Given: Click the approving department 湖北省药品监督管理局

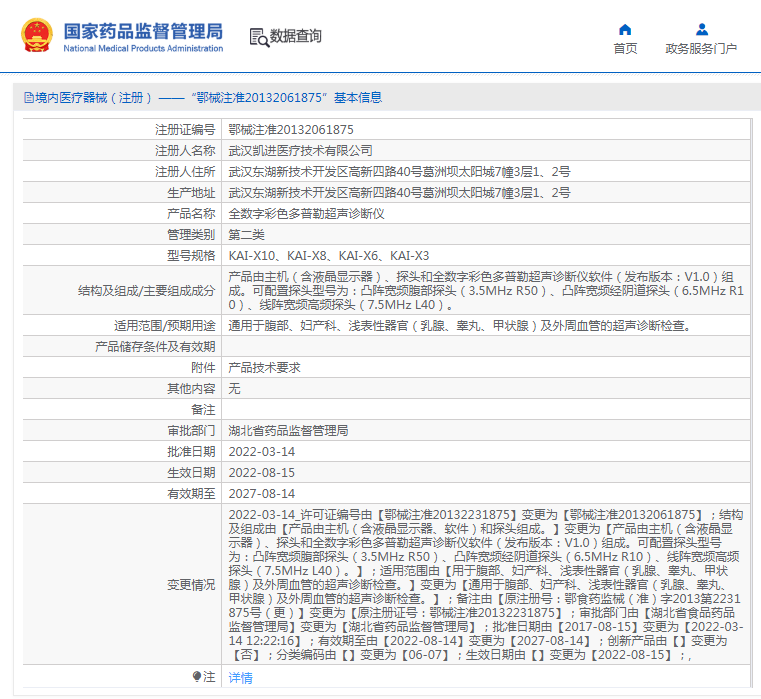Looking at the screenshot, I should (288, 430).
